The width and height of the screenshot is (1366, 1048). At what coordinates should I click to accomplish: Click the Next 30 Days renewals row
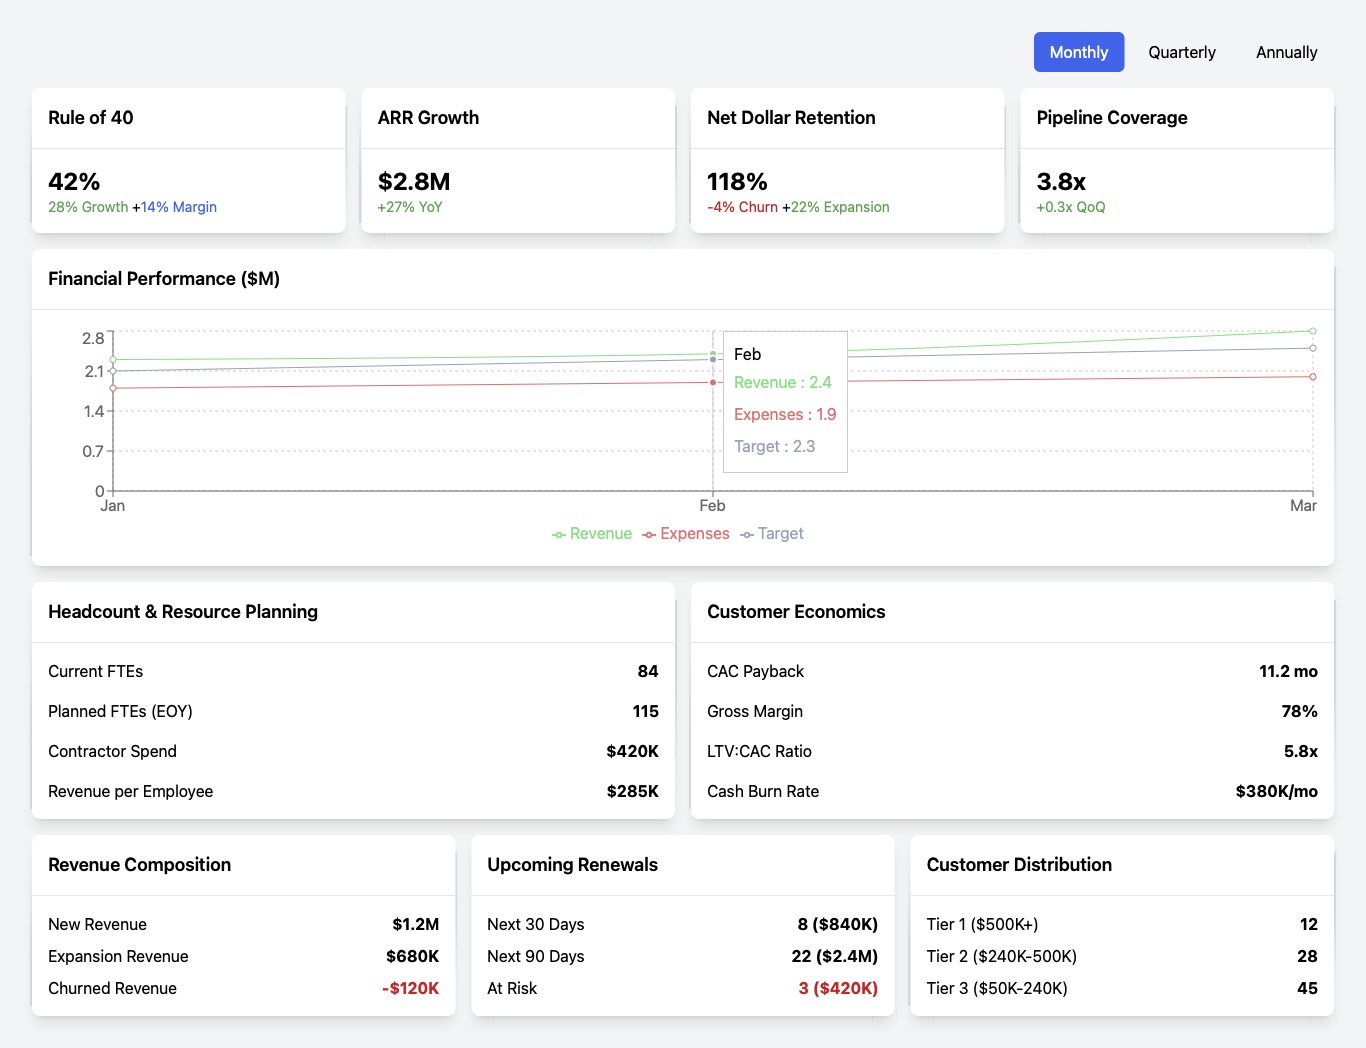(682, 924)
